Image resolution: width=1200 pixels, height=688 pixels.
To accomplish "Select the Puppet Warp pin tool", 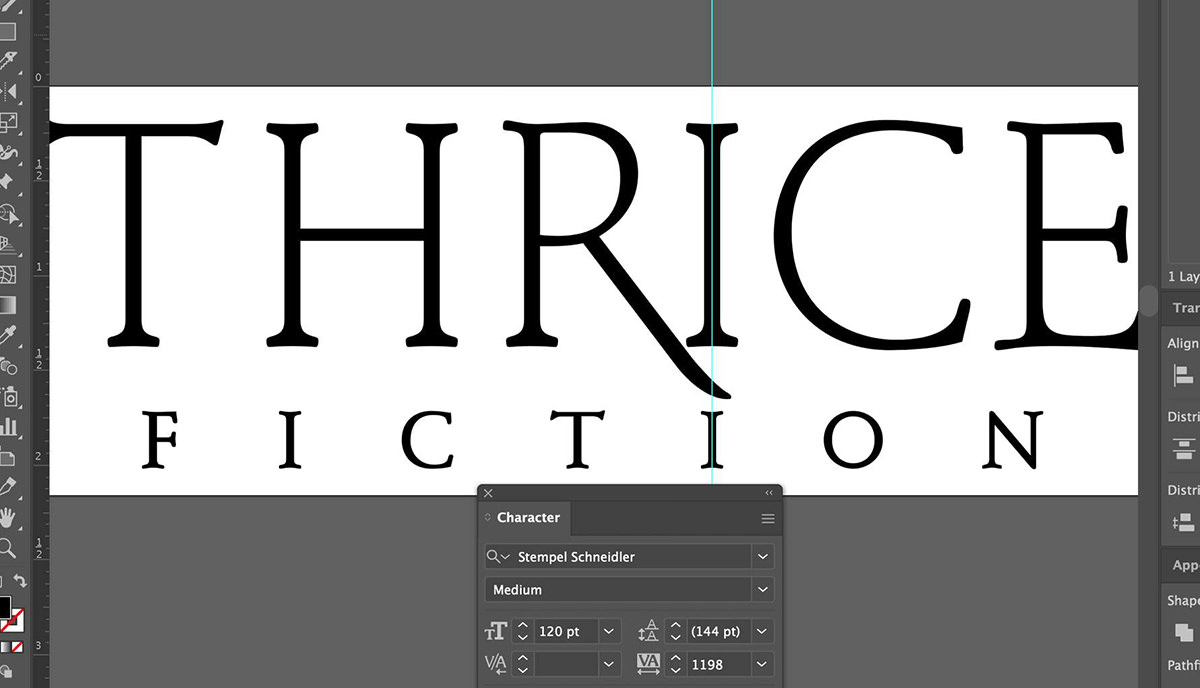I will pyautogui.click(x=7, y=183).
